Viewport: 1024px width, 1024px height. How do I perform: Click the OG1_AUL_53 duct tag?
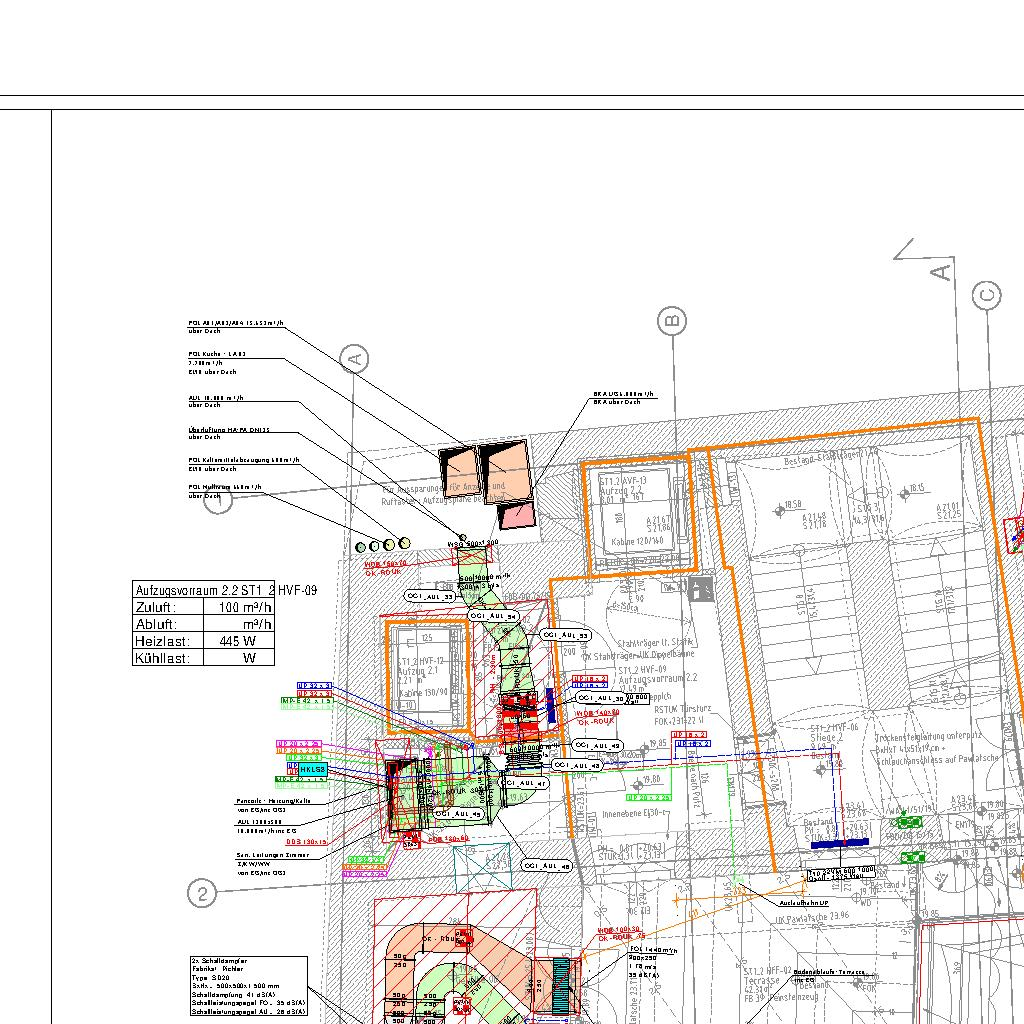(x=566, y=635)
